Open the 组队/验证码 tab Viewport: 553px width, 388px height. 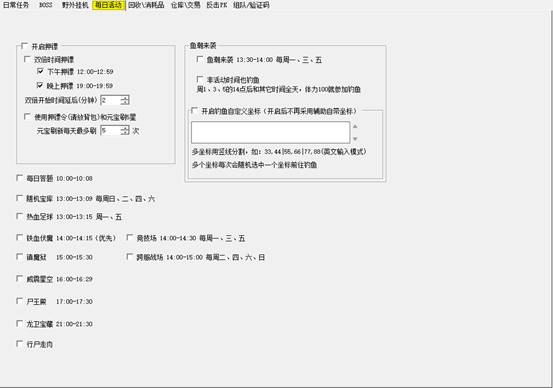point(251,5)
